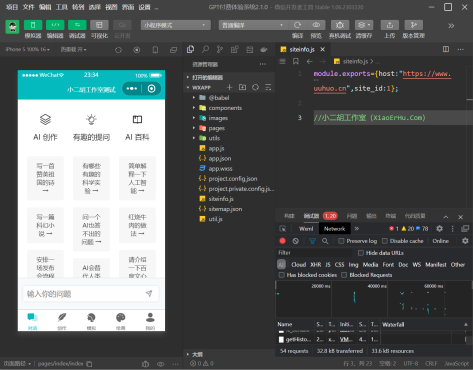
Task: Check the Blocked Requests checkbox
Action: click(344, 275)
